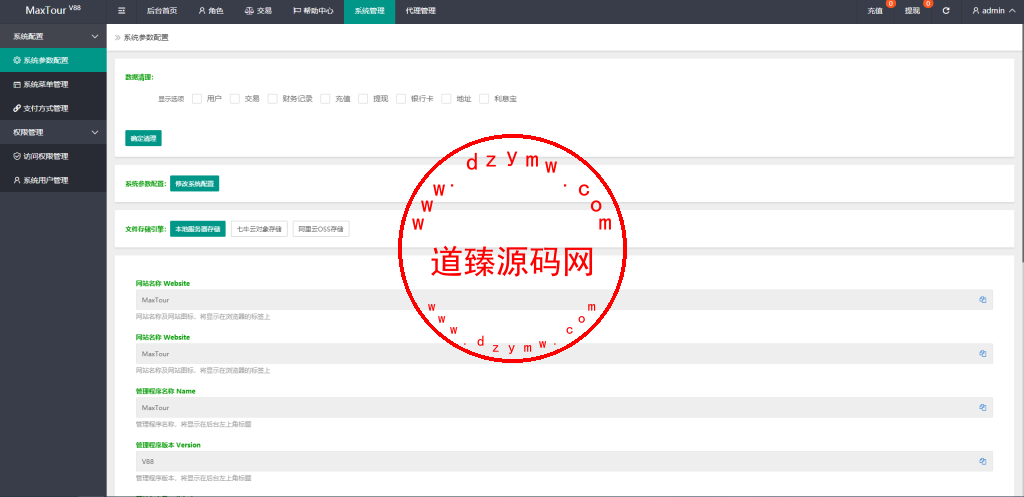This screenshot has width=1024, height=497.
Task: Open 系统用户管理 in the sidebar
Action: click(53, 180)
